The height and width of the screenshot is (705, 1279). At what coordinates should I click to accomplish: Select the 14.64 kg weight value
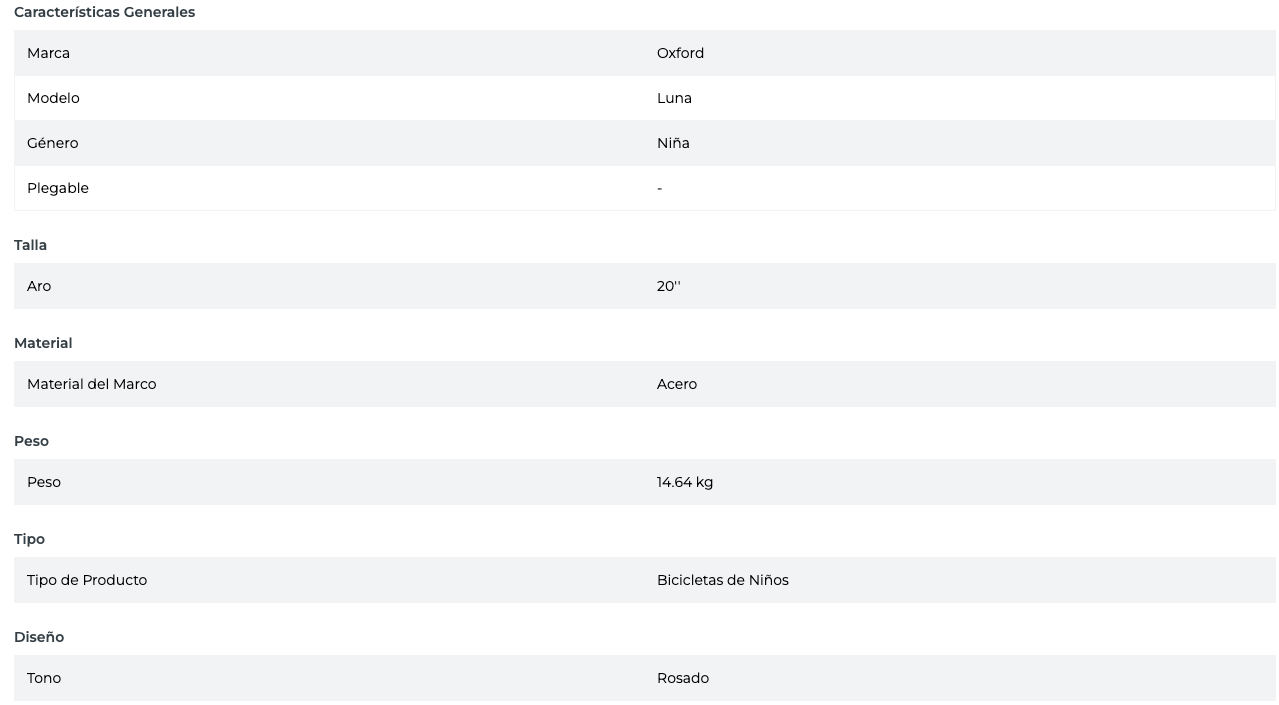tap(685, 482)
